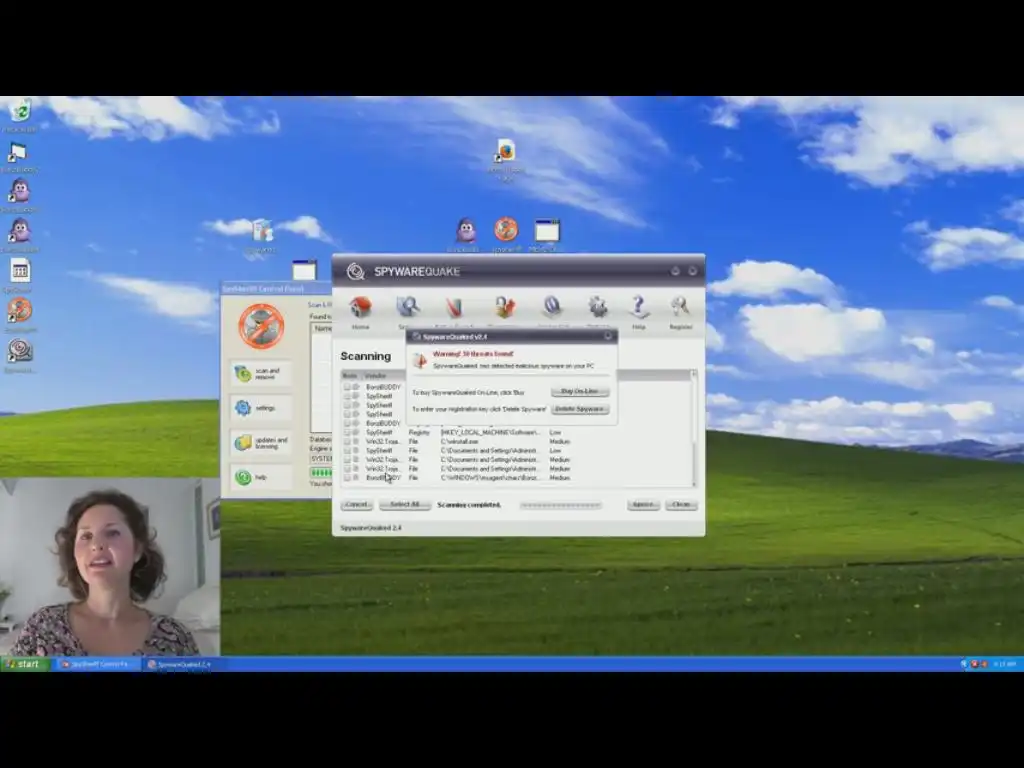Click the Select All button
This screenshot has height=768, width=1024.
(405, 505)
